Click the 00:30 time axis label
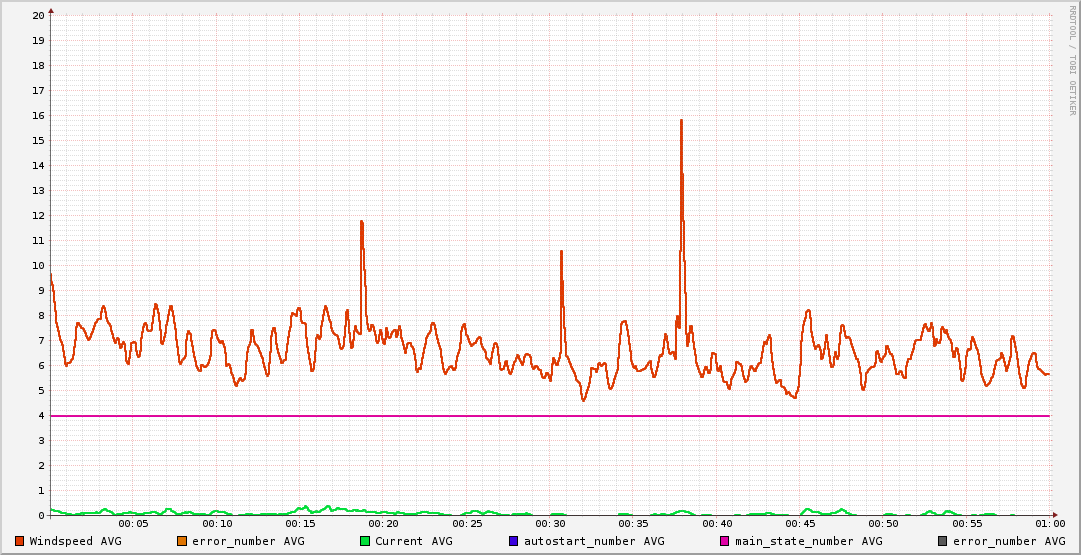 [x=550, y=524]
